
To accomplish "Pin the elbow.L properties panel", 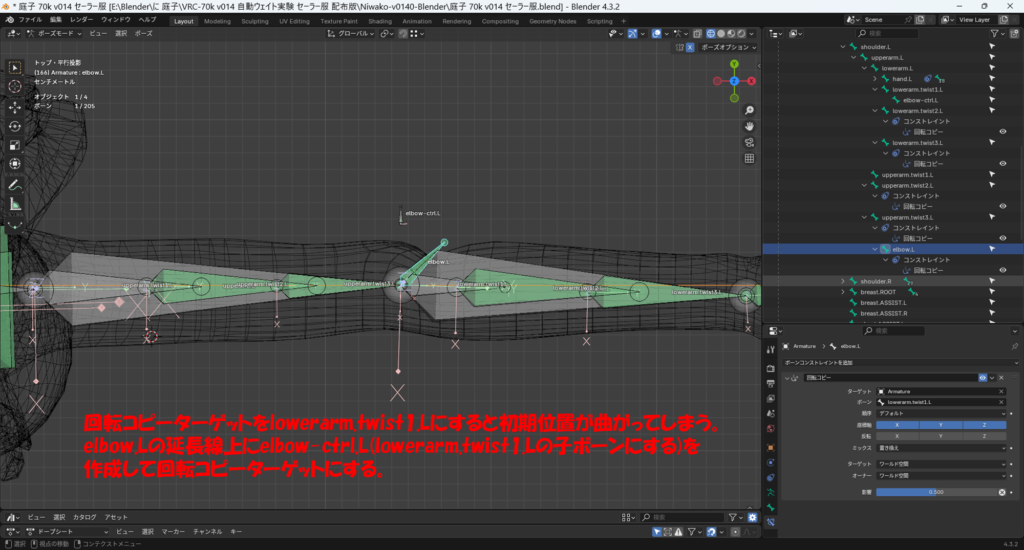I will 1015,345.
